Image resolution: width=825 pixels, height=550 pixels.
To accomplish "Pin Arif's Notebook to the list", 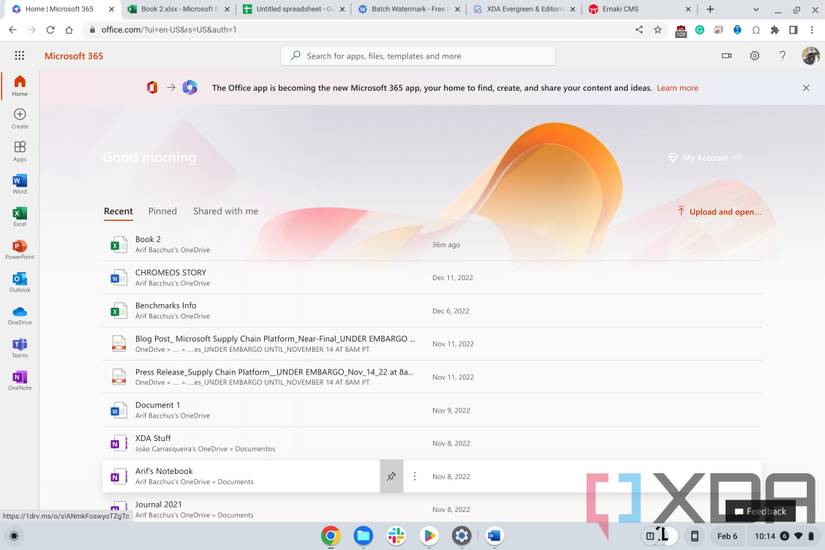I will click(x=391, y=476).
